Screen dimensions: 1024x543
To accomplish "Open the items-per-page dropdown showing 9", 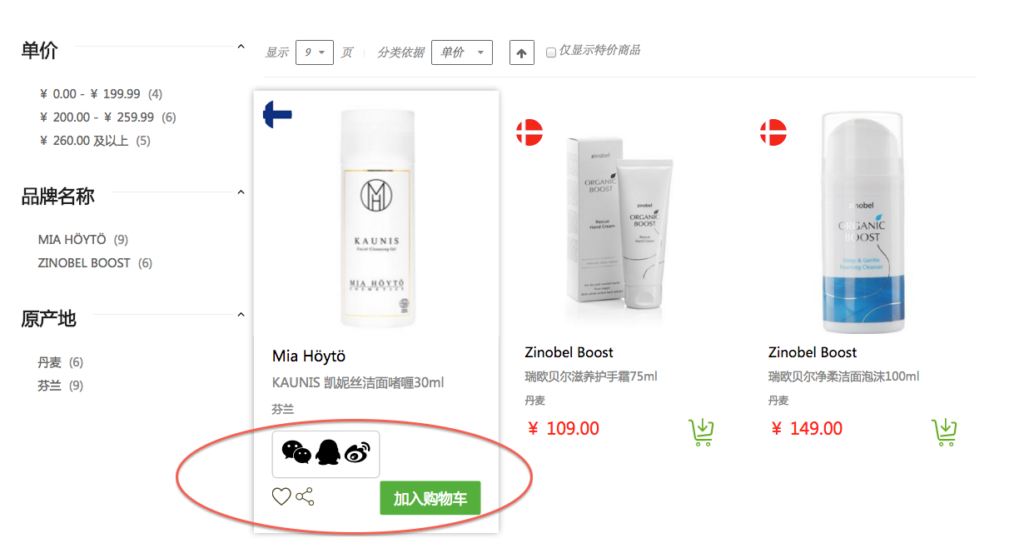I will point(314,52).
